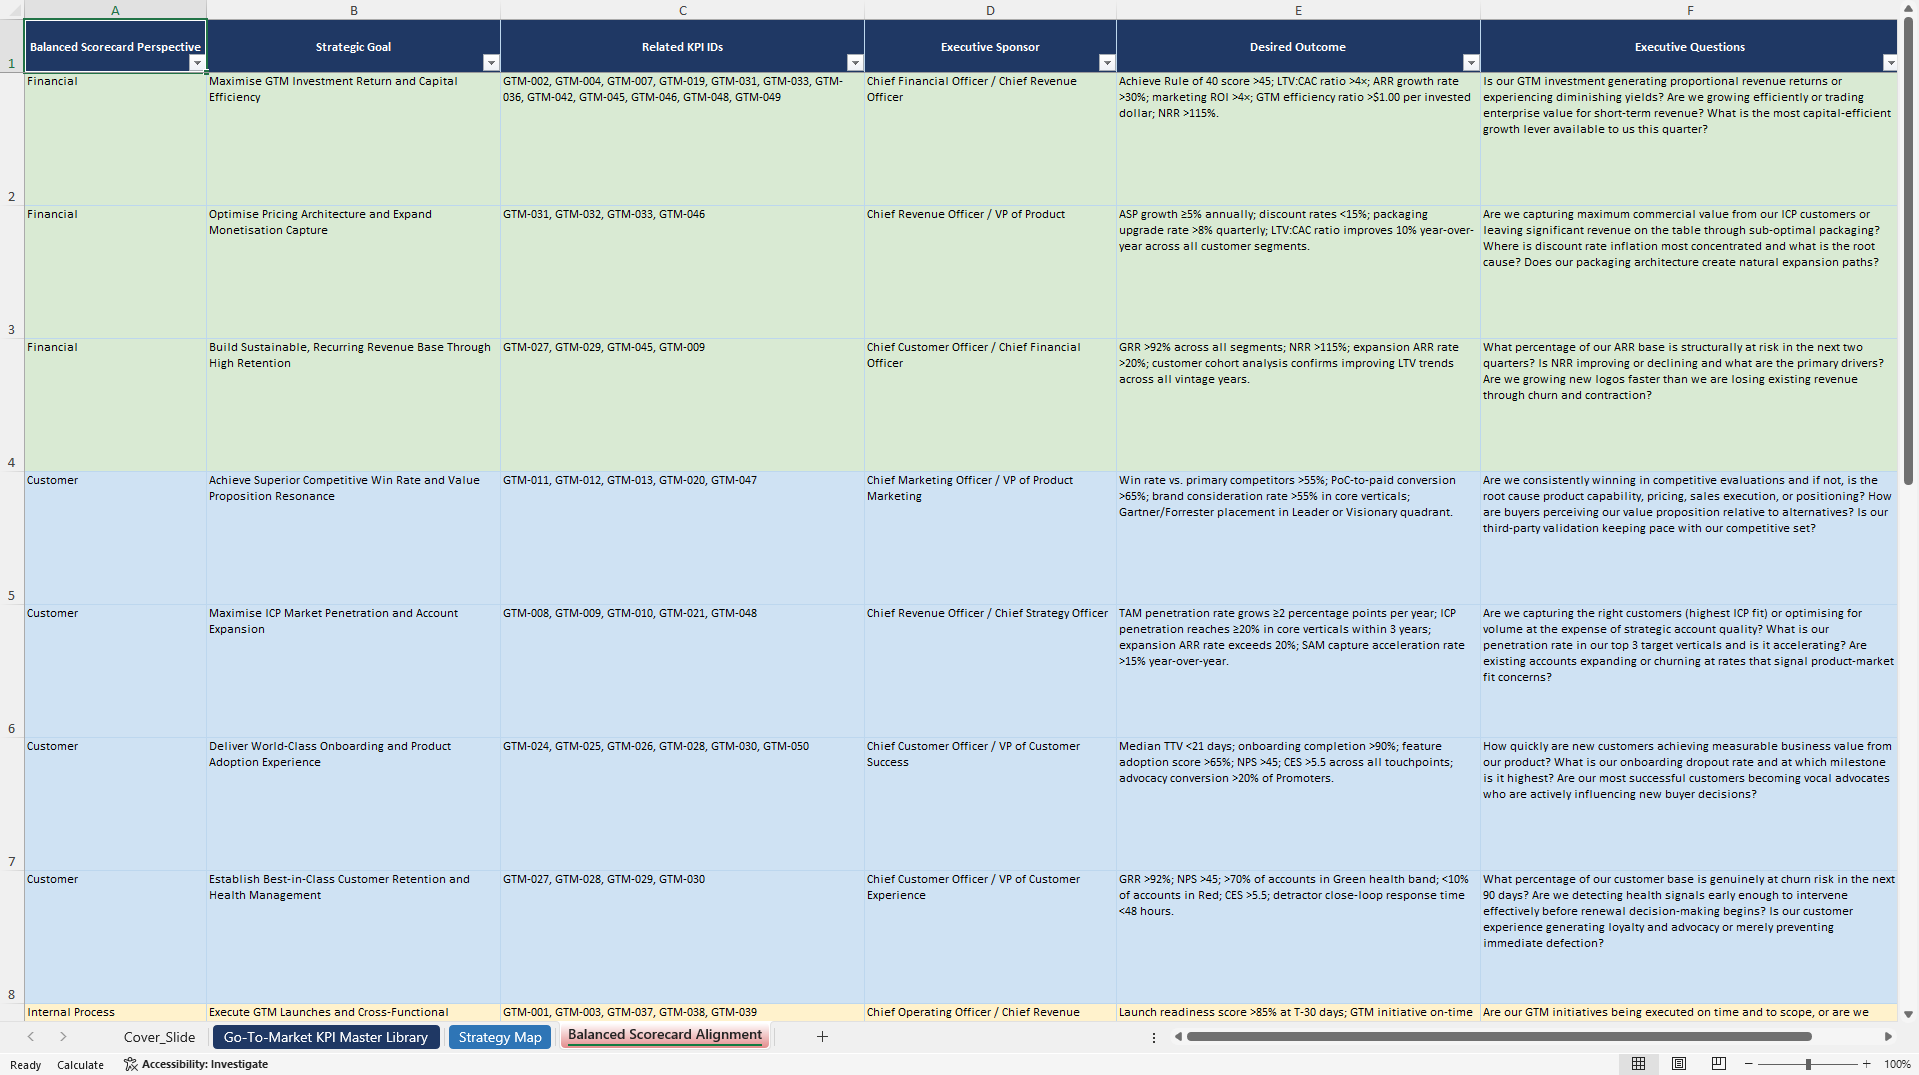
Task: Select cell 'Maximise GTM Investment Return and Capital Efficiency'
Action: (x=353, y=139)
